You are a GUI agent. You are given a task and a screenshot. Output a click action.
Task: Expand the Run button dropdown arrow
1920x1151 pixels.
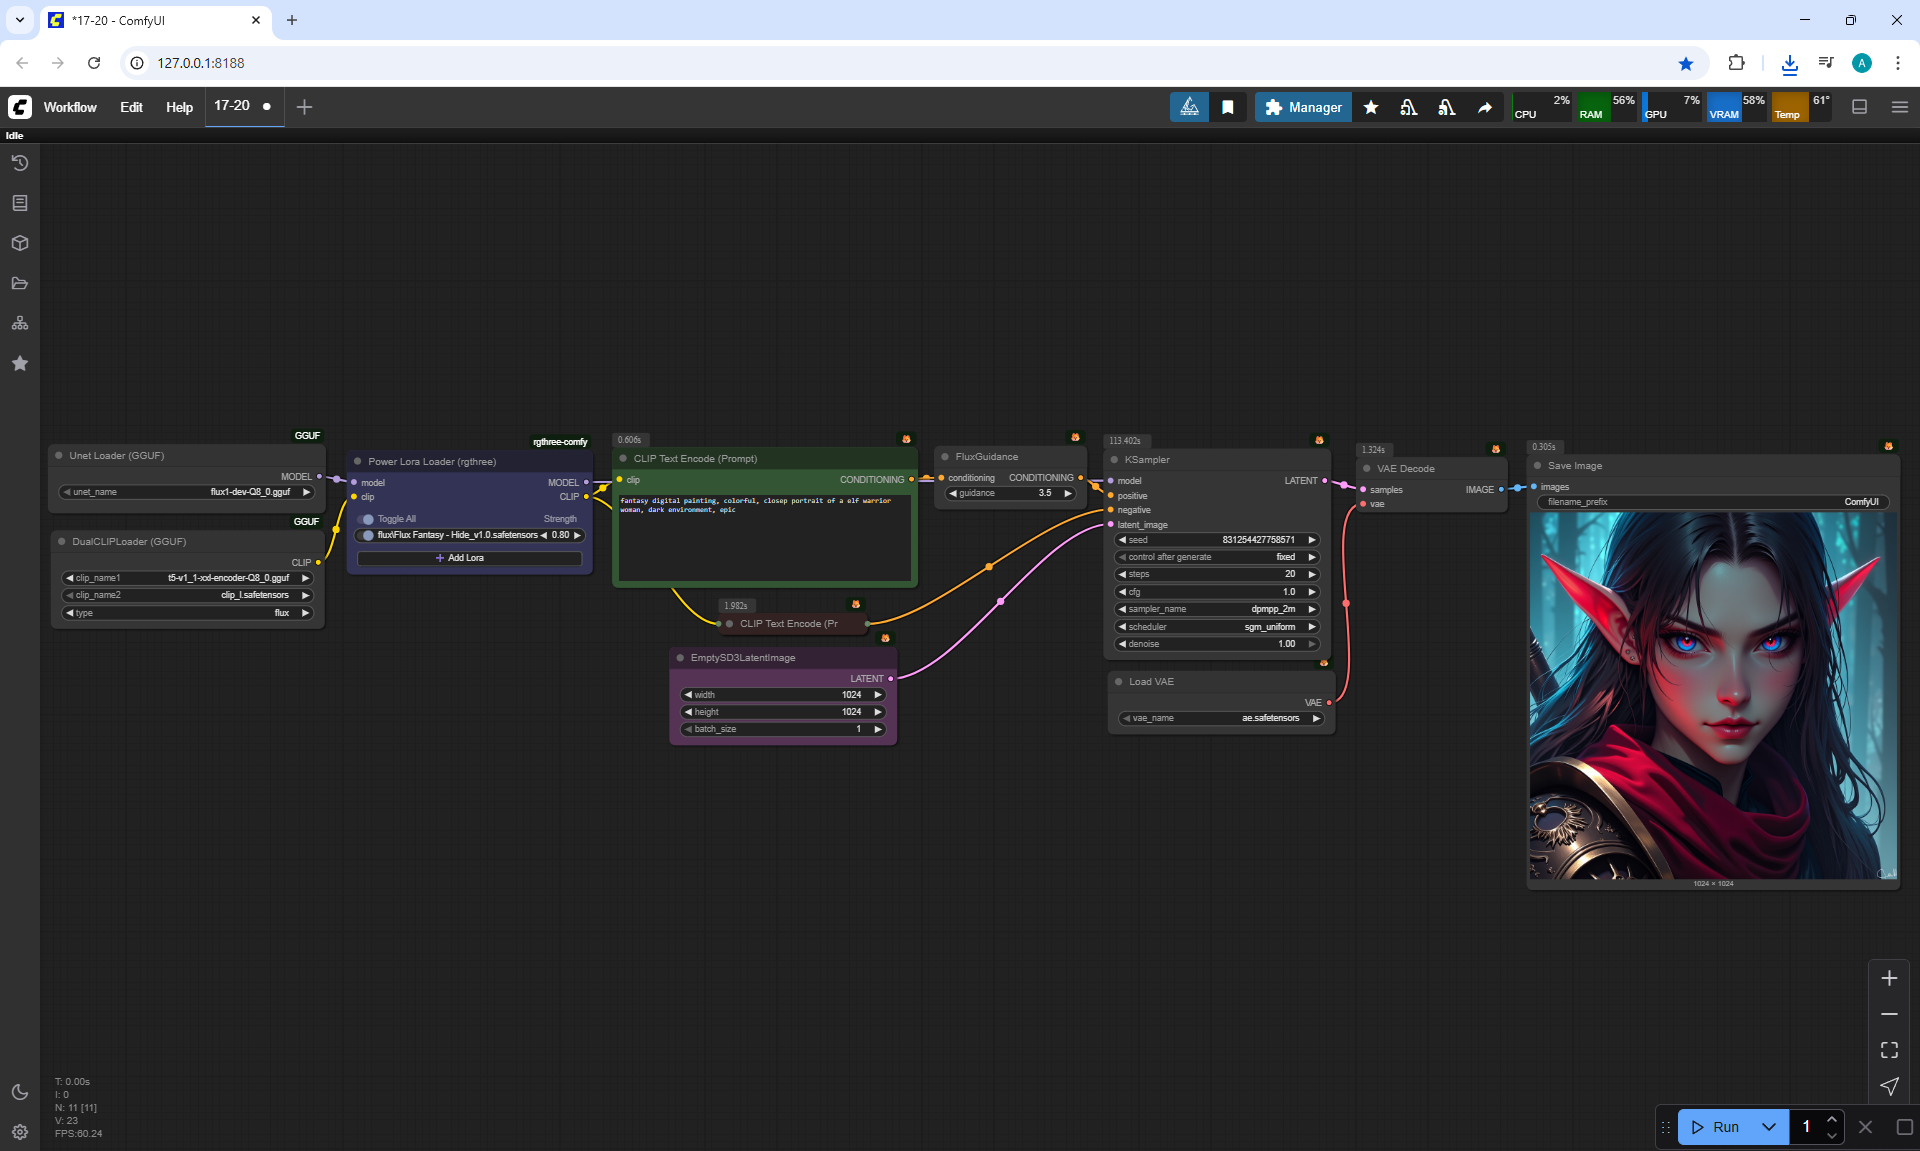(x=1768, y=1127)
